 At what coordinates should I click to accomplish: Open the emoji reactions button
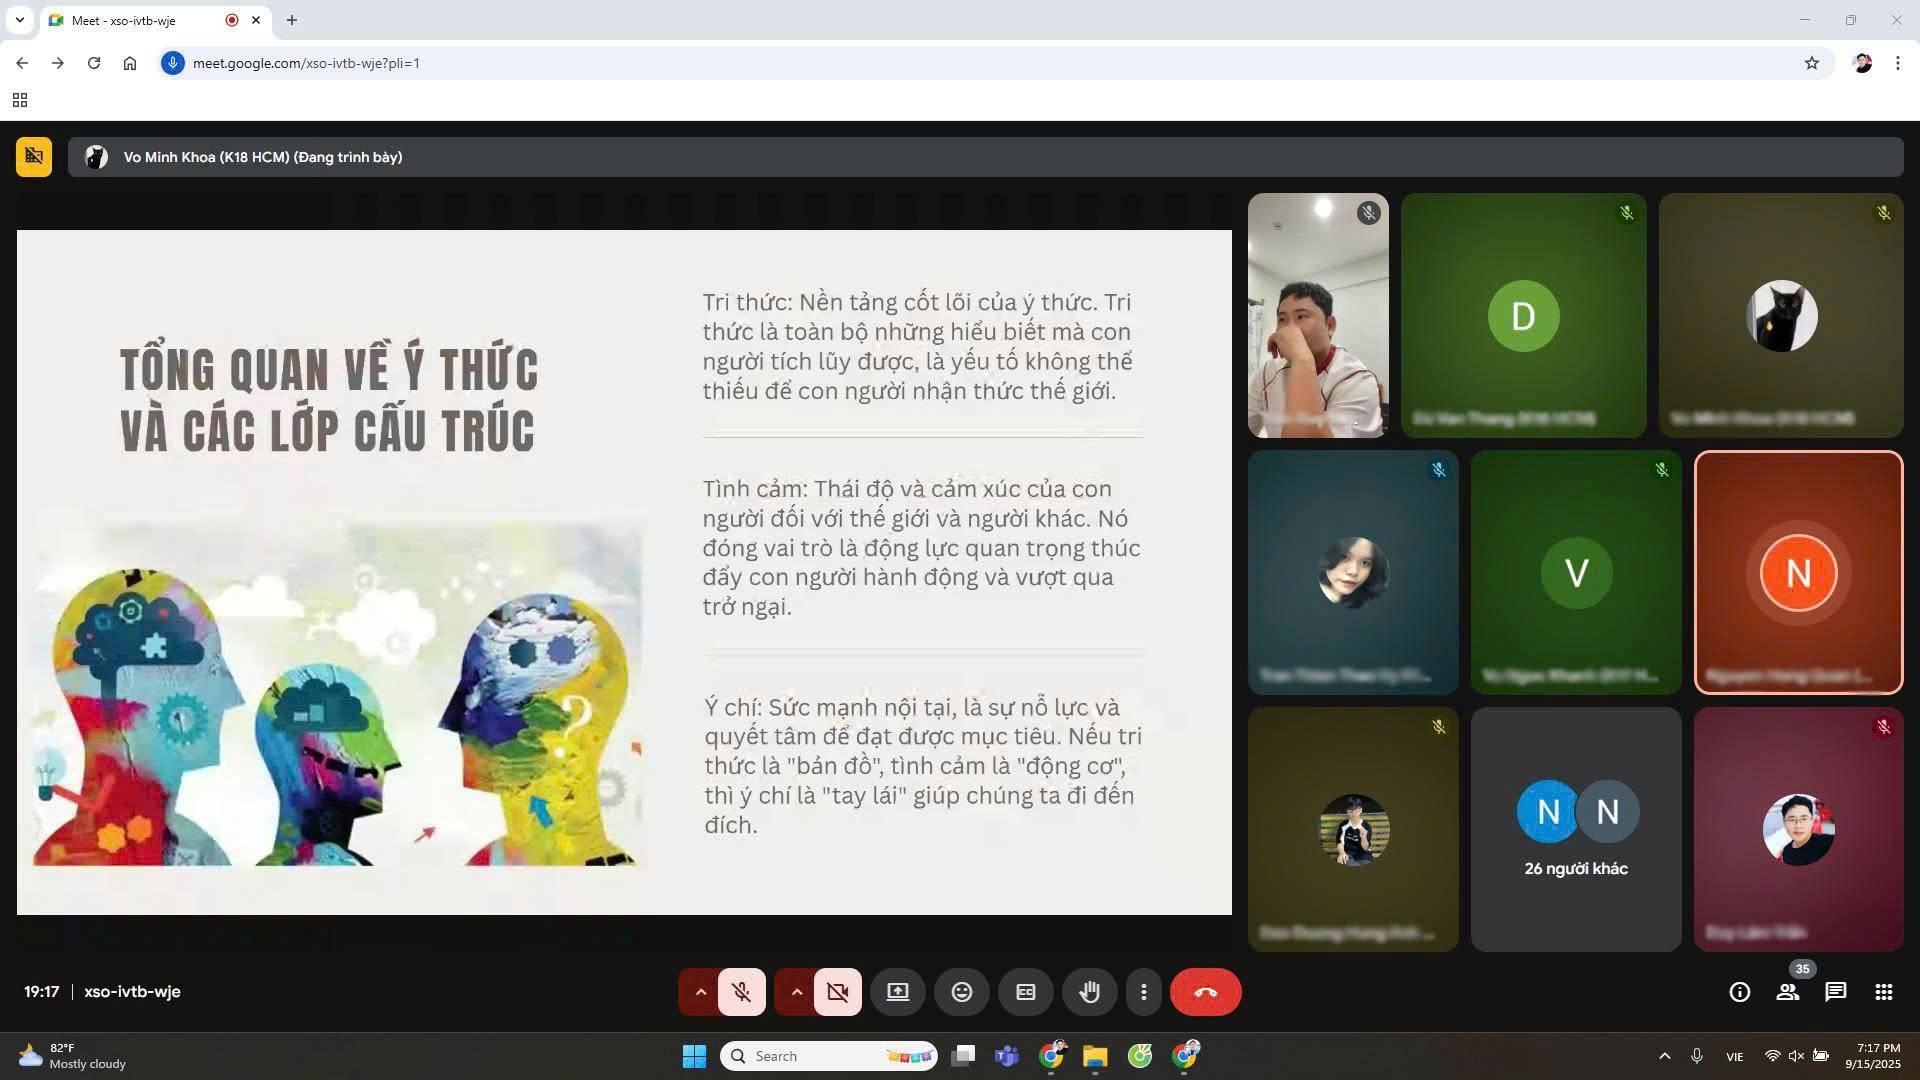(961, 992)
